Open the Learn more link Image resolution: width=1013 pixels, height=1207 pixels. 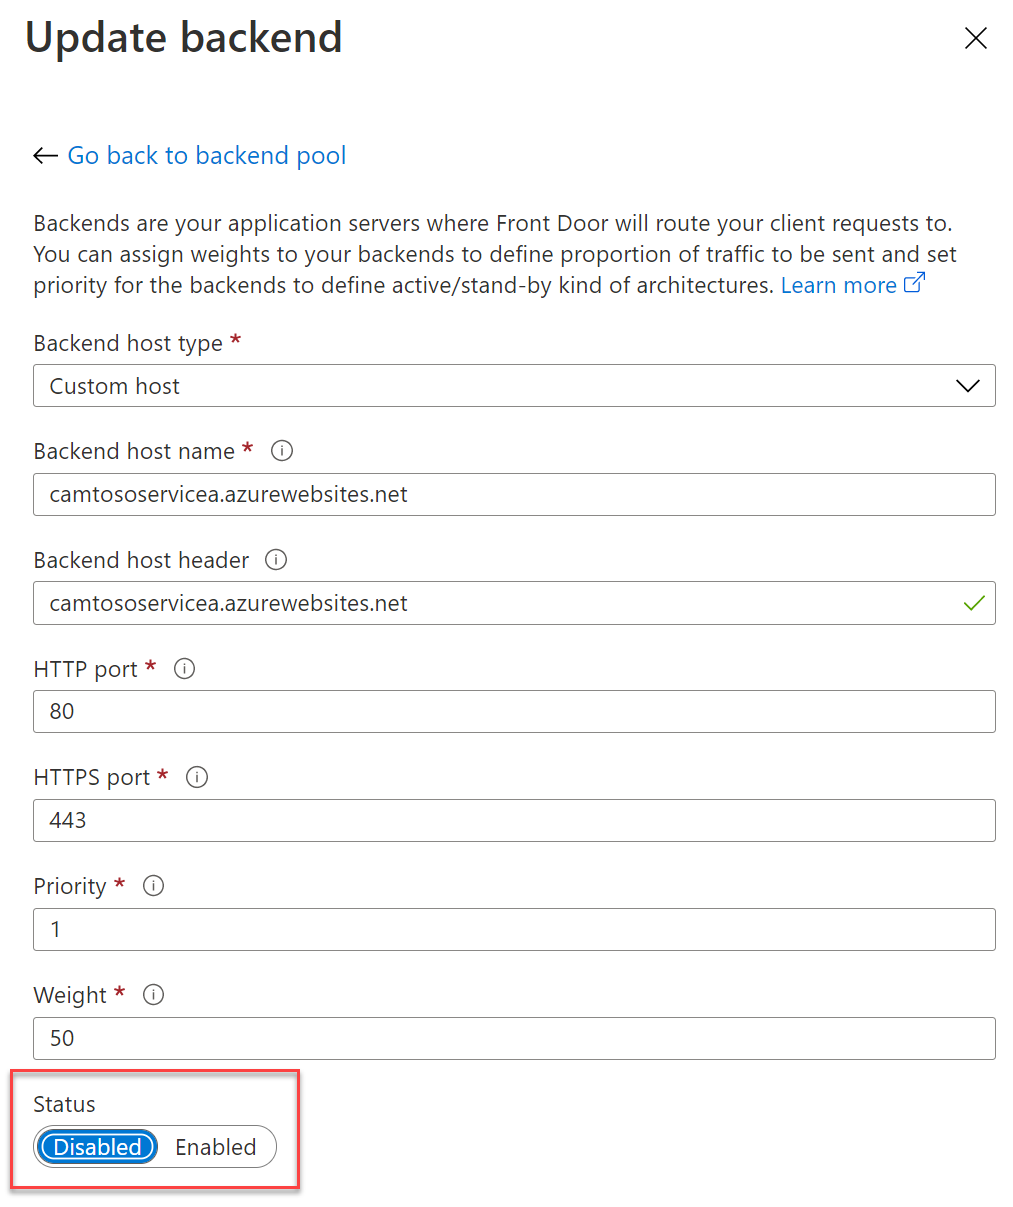(838, 286)
